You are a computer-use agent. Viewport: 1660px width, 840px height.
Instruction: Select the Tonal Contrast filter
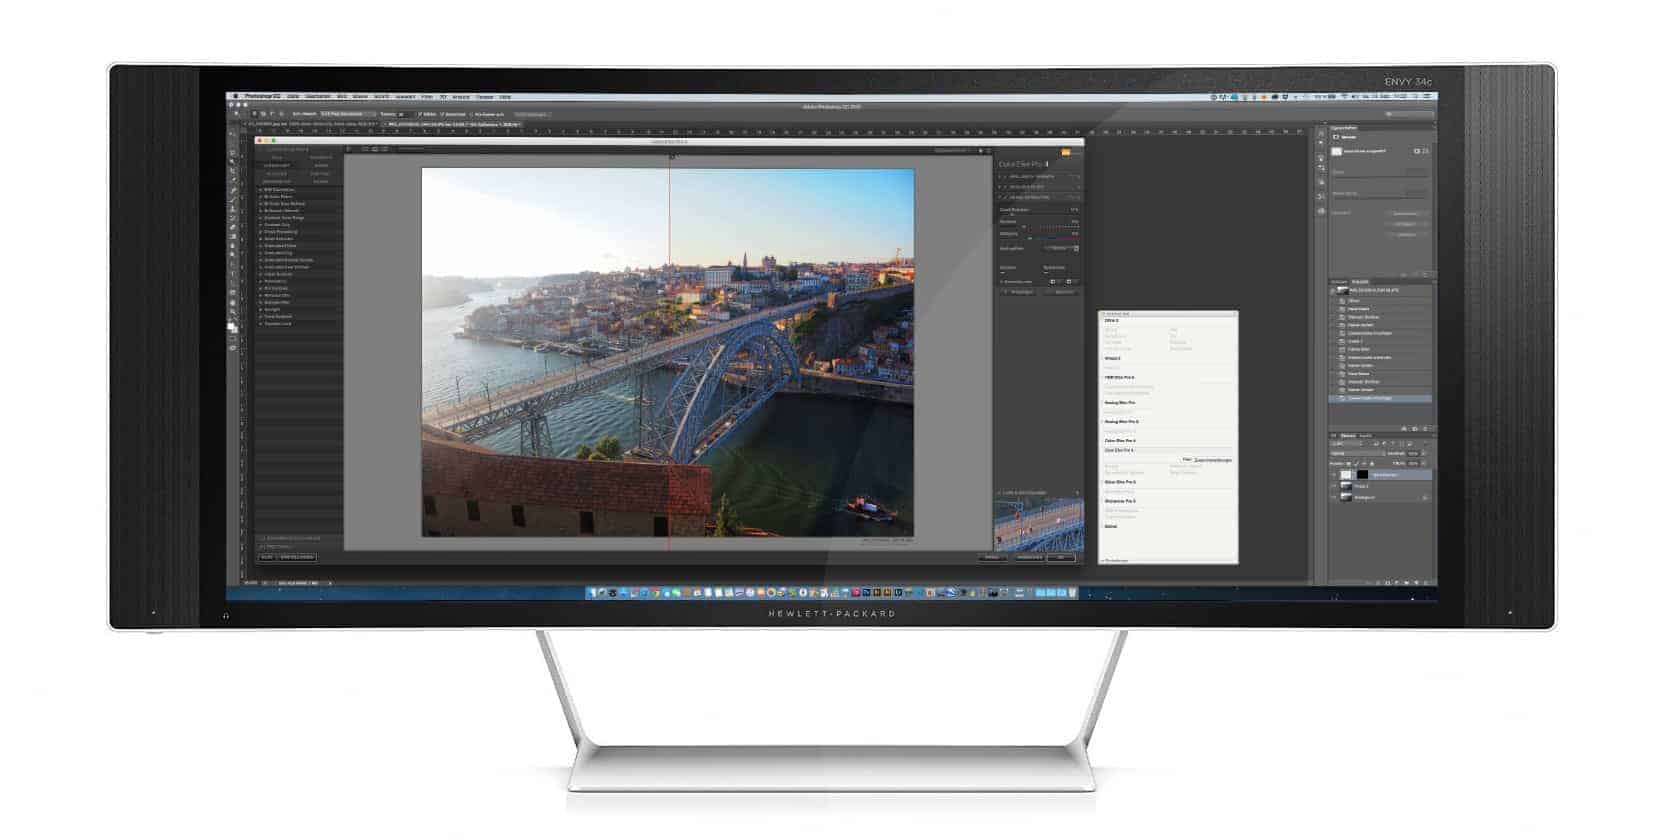276,317
